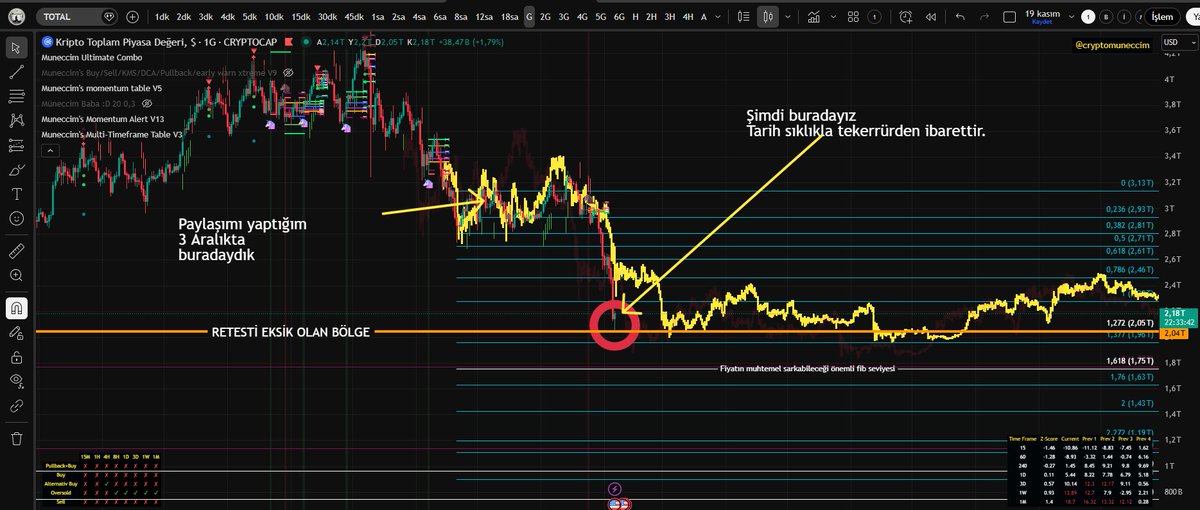Viewport: 1200px width, 510px height.
Task: Select the 12sa timeframe
Action: pos(484,17)
